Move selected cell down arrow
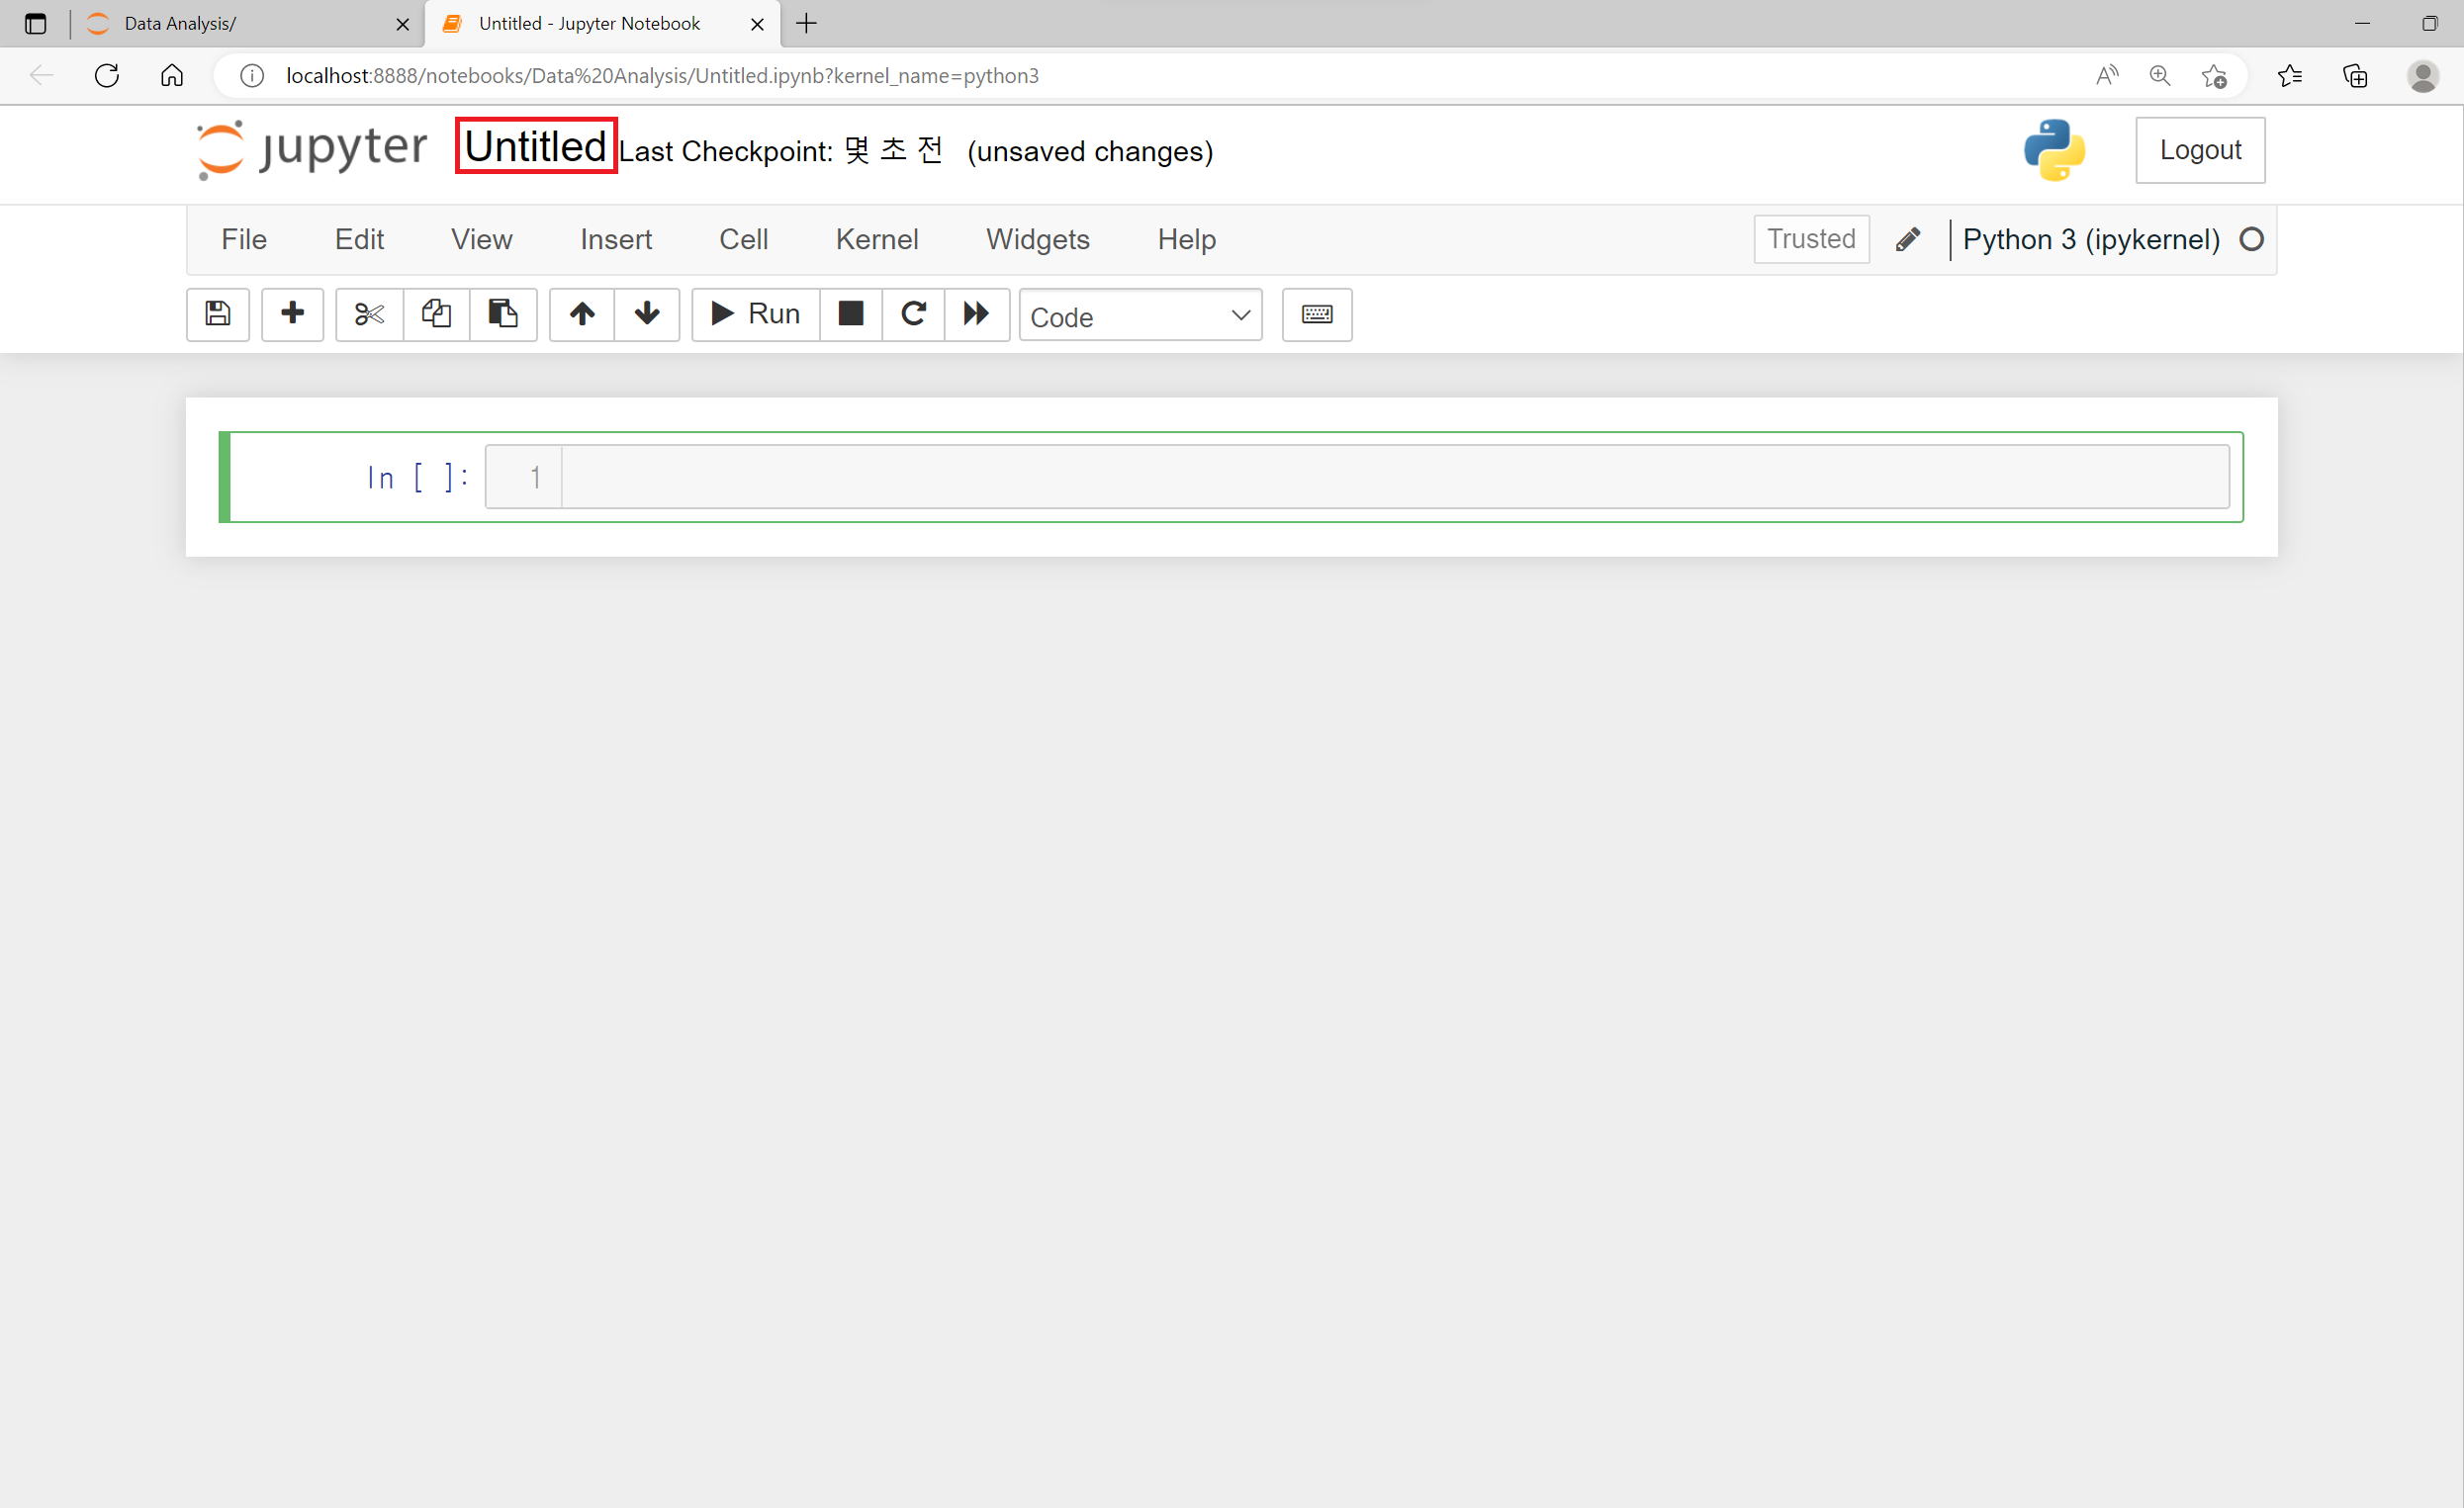The image size is (2464, 1508). [647, 314]
